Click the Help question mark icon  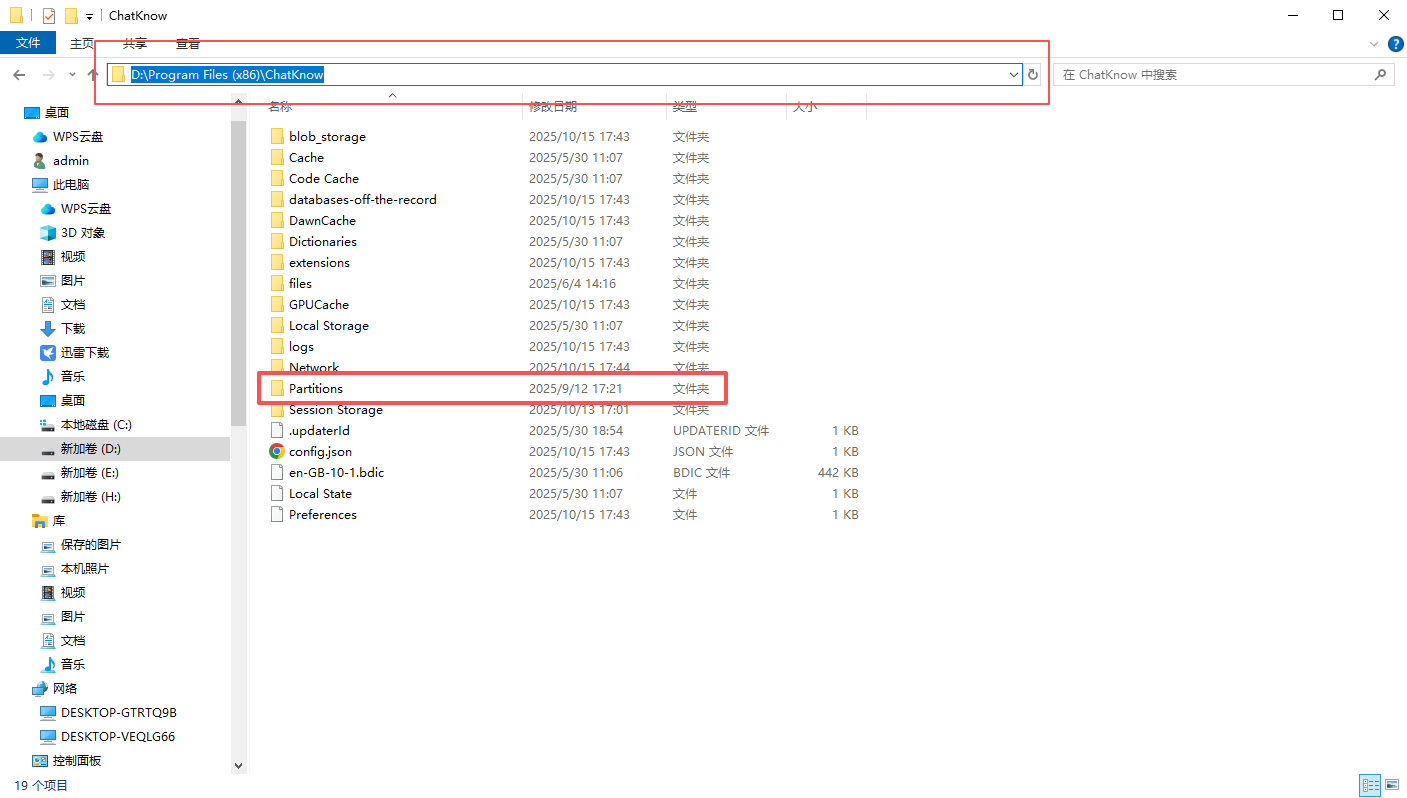tap(1396, 44)
